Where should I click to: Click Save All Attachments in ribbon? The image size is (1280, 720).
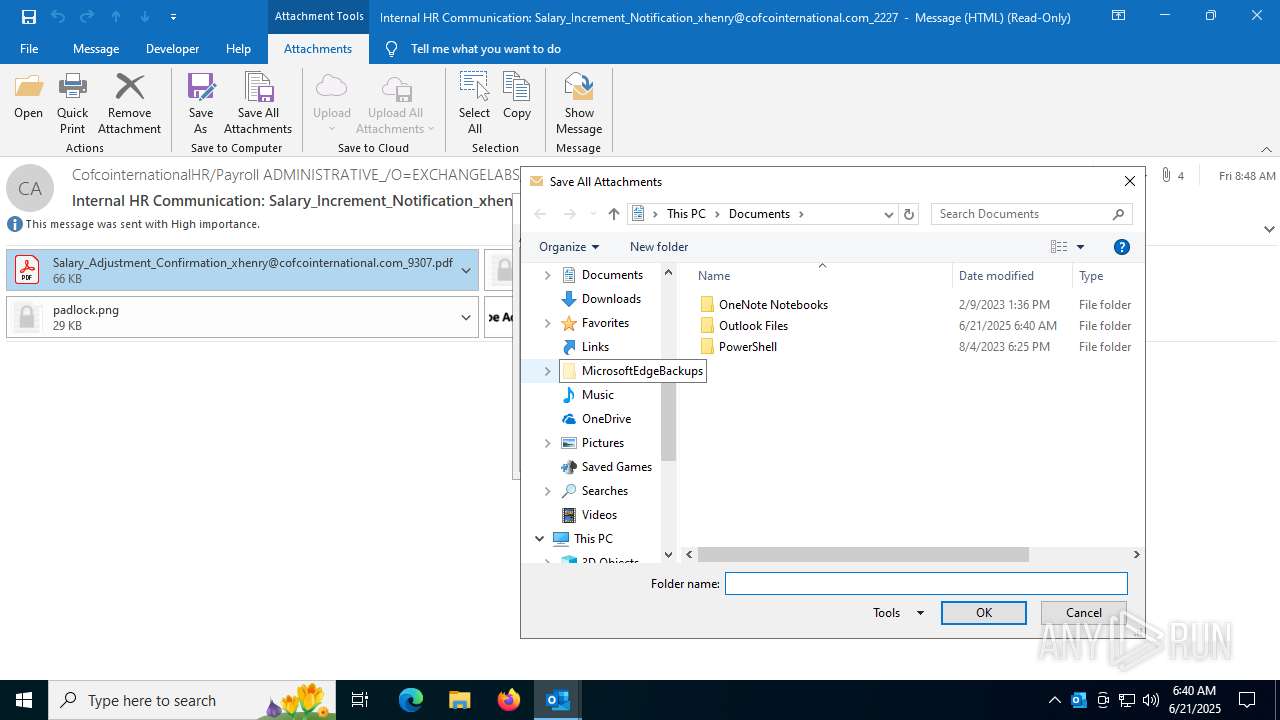pyautogui.click(x=258, y=104)
